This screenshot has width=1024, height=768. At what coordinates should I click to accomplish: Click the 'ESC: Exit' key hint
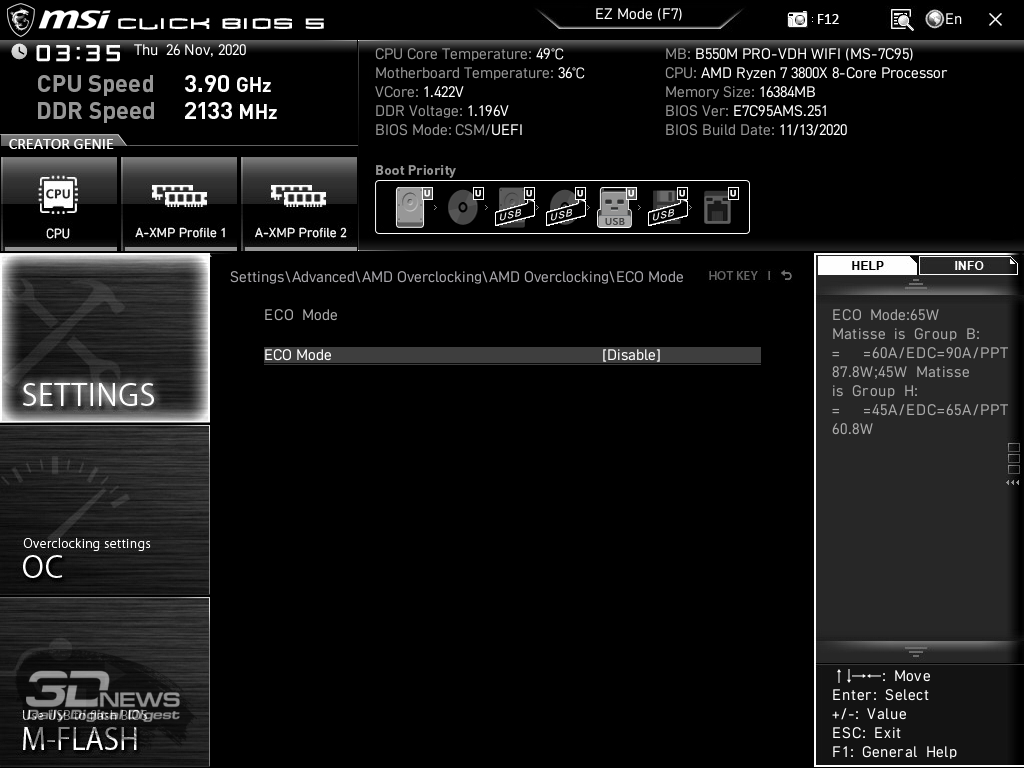[867, 733]
